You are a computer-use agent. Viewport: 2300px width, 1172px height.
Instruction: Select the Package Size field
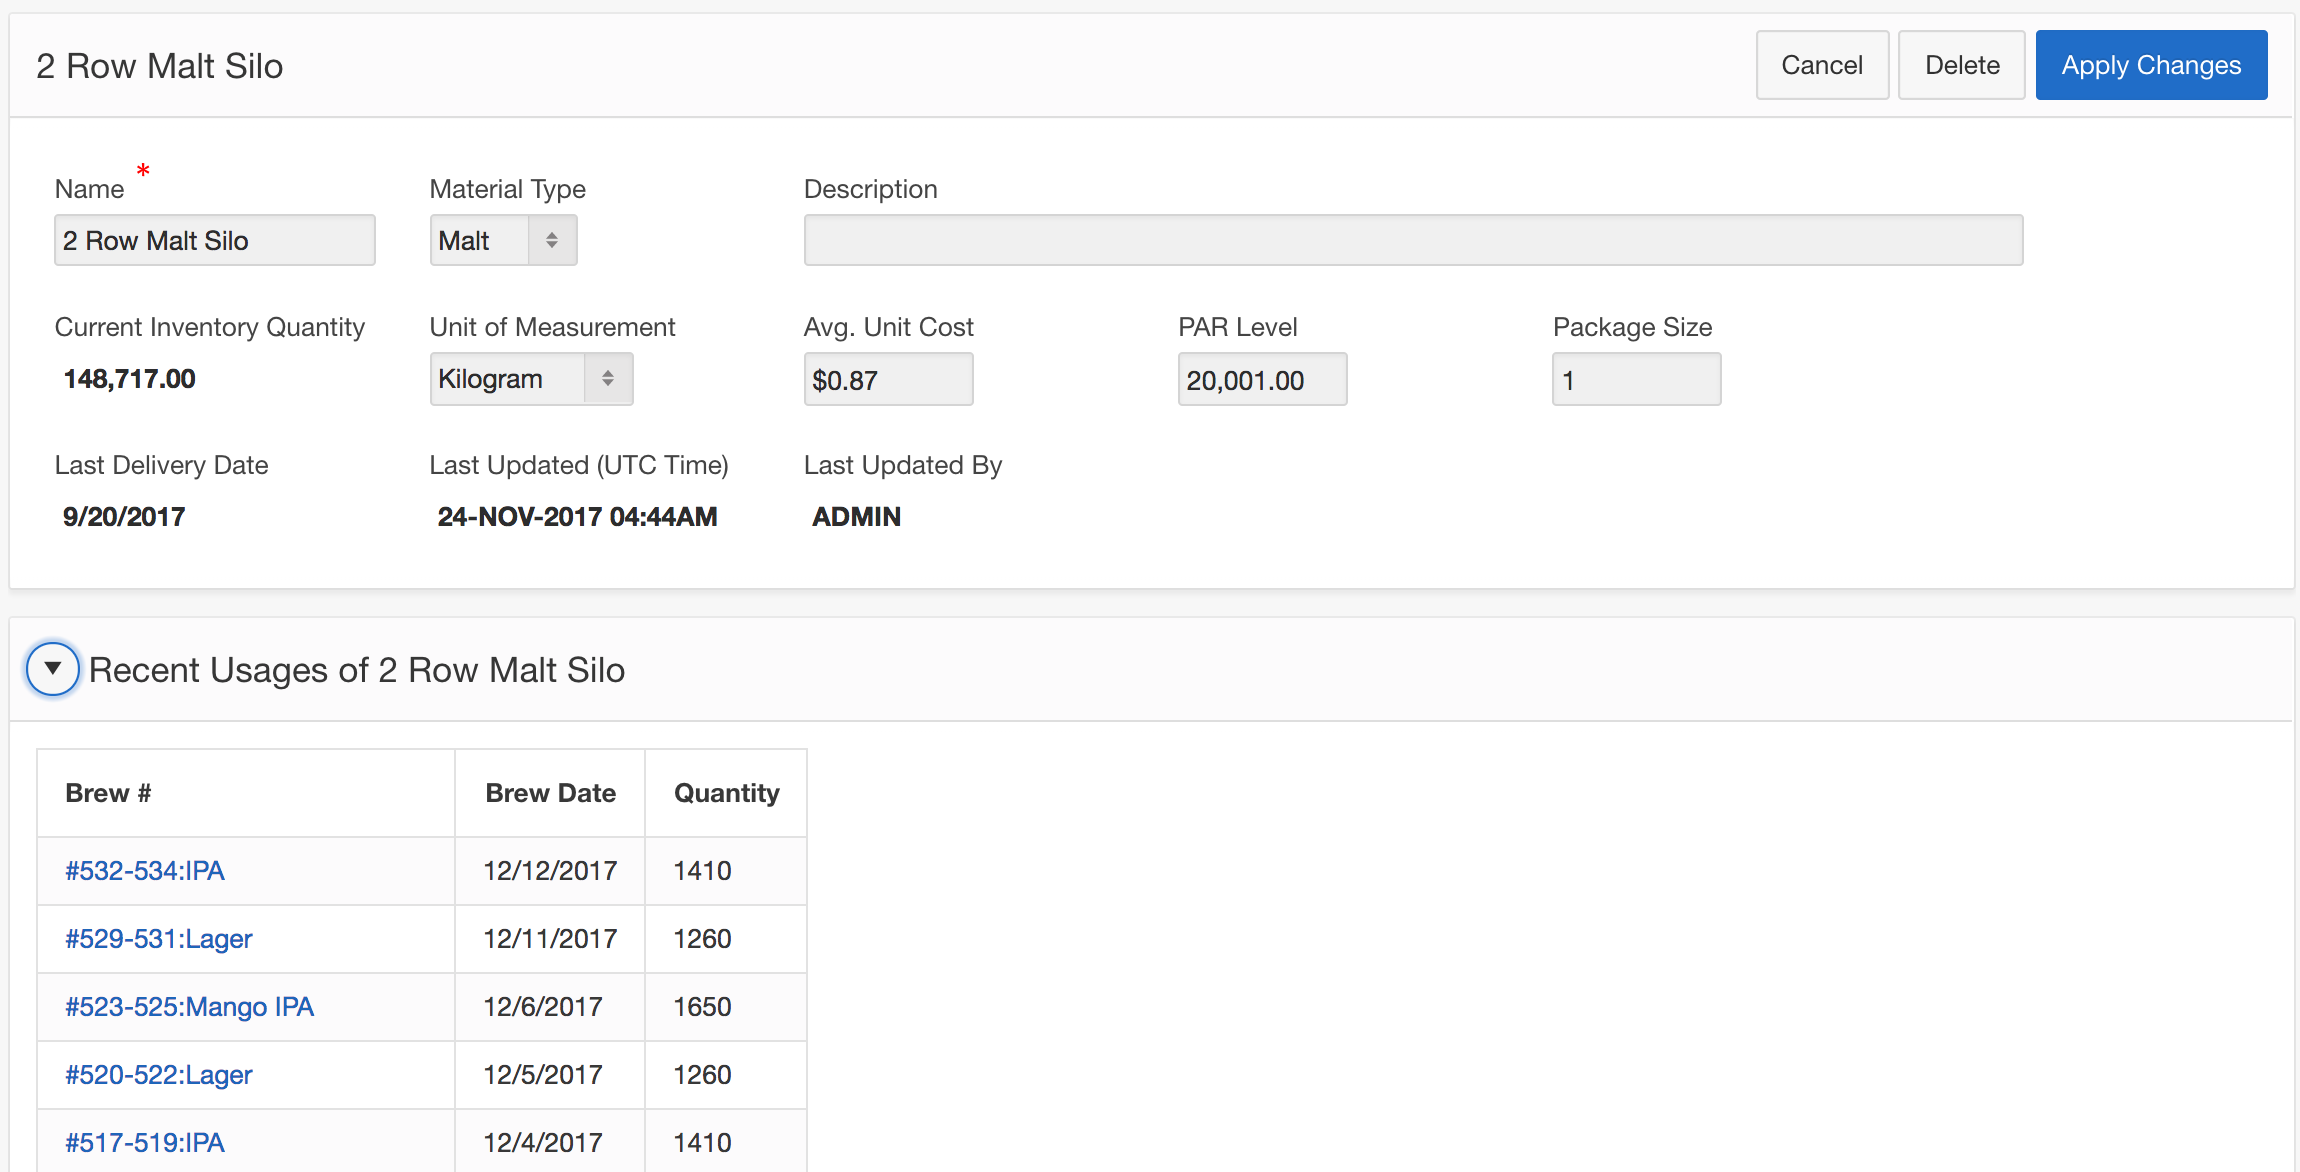pos(1635,380)
